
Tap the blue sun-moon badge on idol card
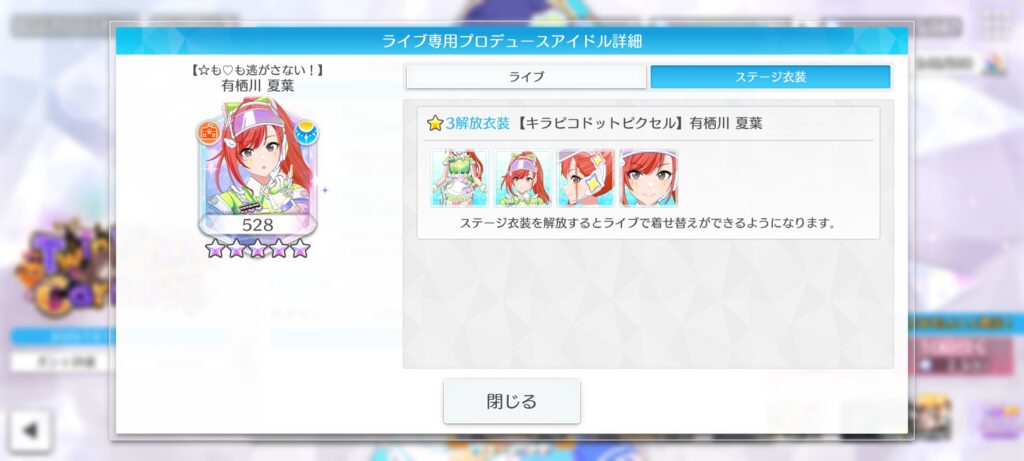305,133
